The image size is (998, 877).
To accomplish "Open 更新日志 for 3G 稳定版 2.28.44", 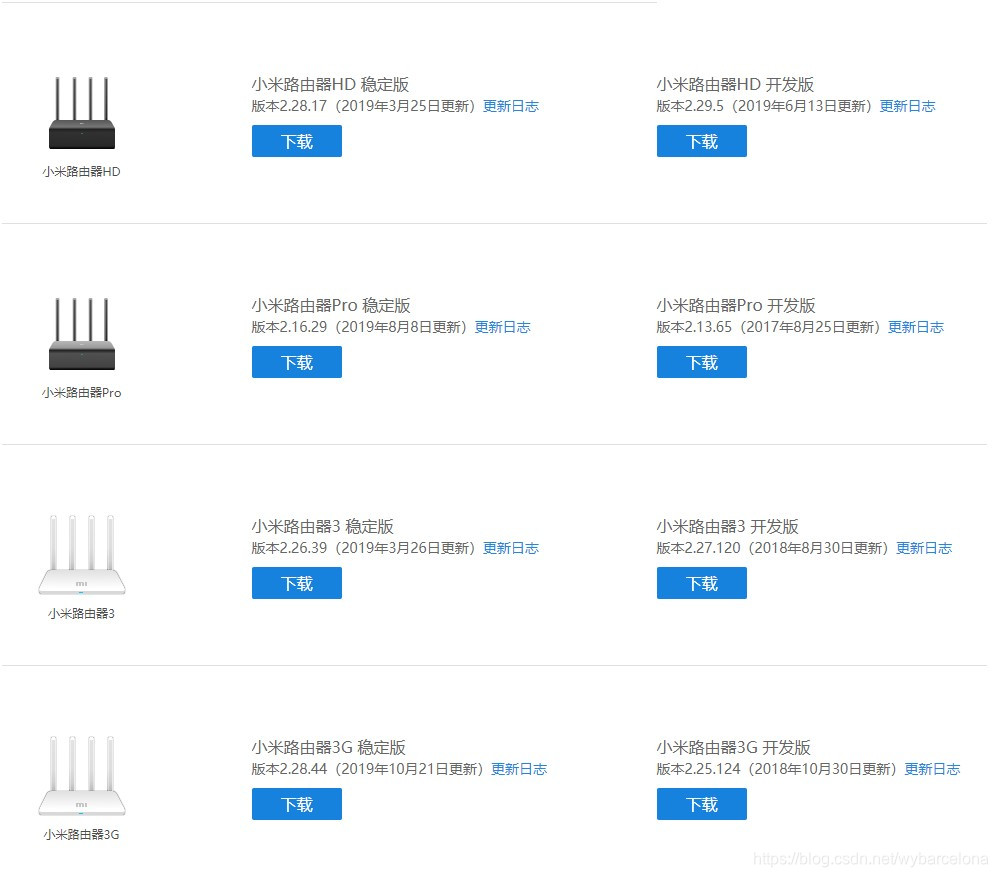I will coord(519,769).
